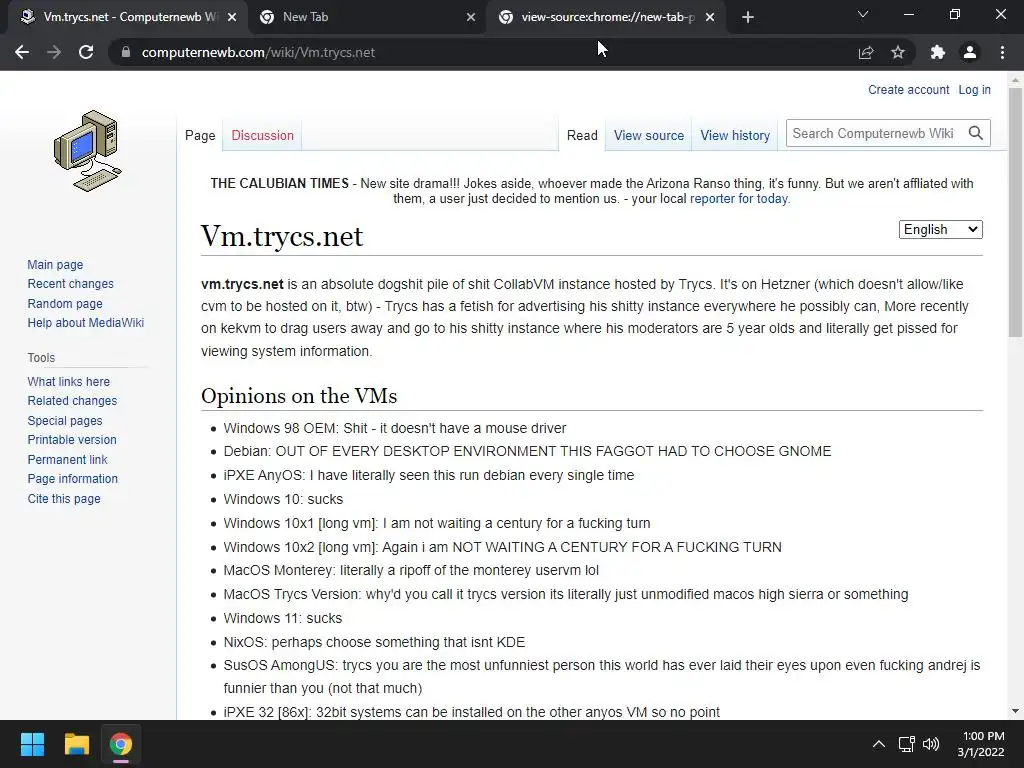The width and height of the screenshot is (1024, 768).
Task: Open the Chrome profile icon
Action: click(x=970, y=52)
